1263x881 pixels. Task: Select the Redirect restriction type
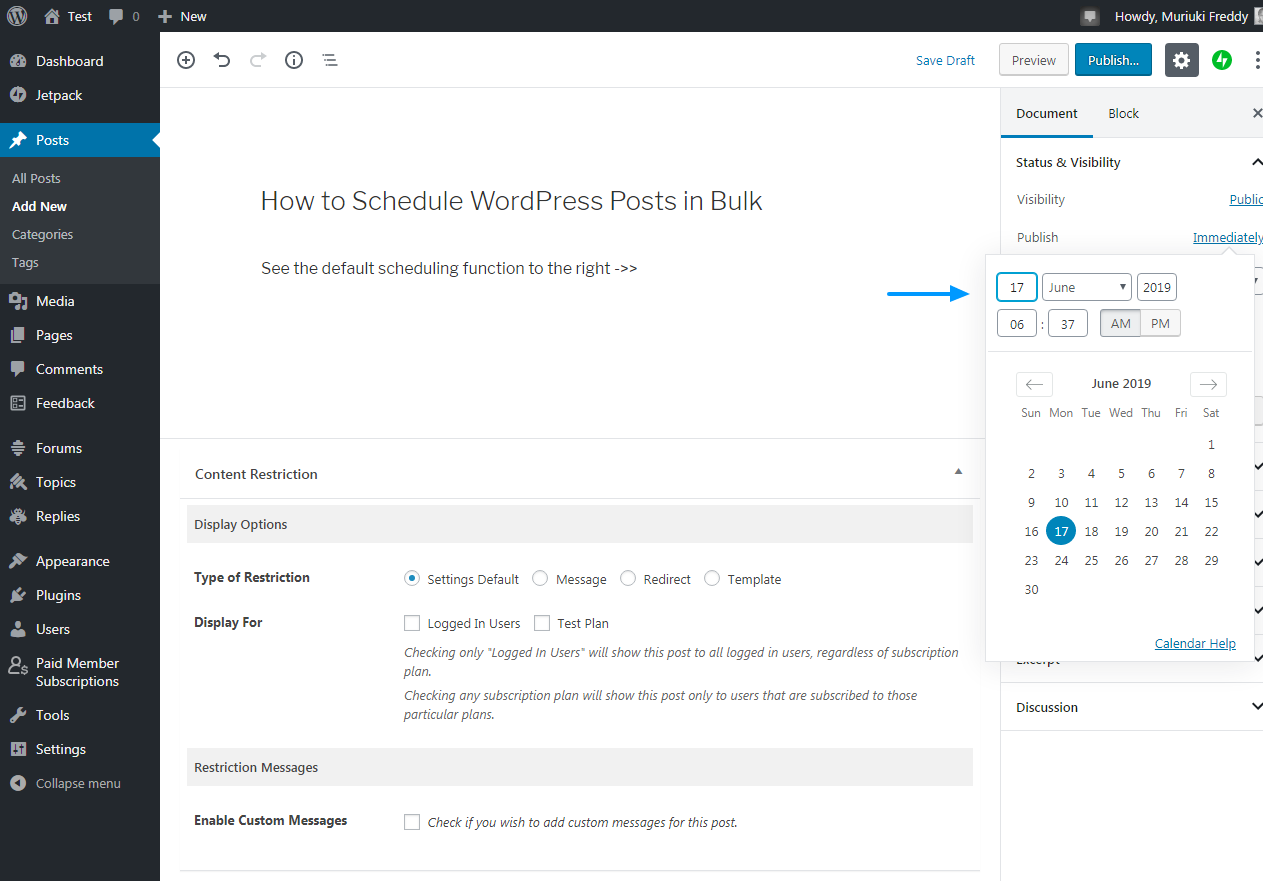coord(628,578)
